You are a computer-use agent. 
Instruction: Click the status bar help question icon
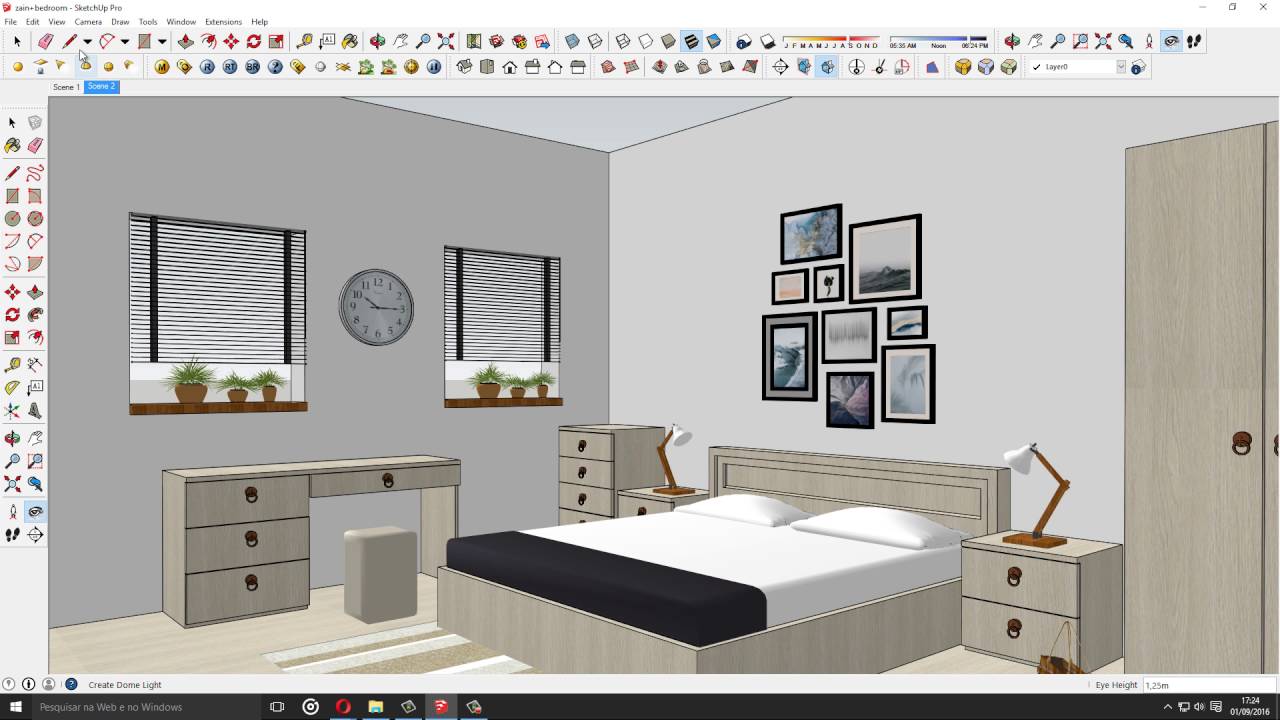point(71,685)
